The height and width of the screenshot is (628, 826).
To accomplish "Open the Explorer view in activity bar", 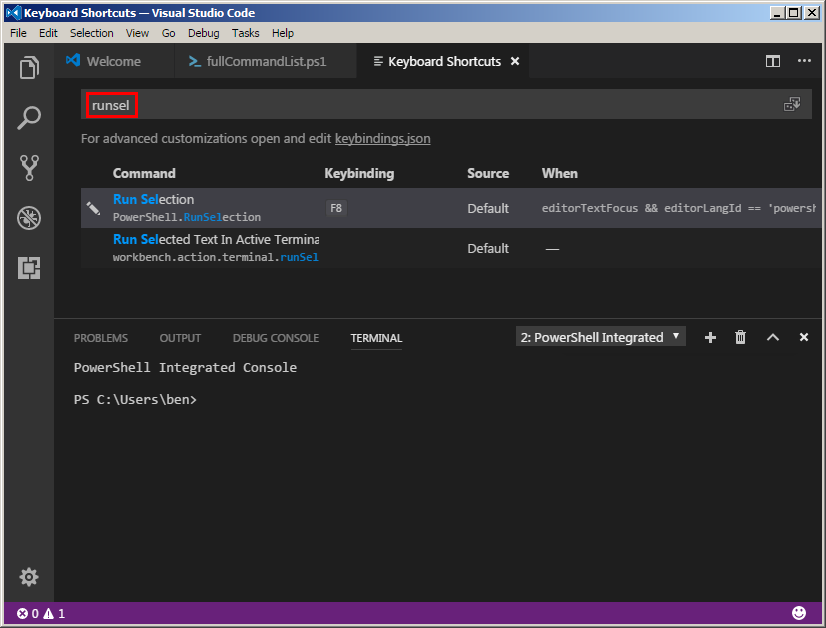I will click(29, 68).
